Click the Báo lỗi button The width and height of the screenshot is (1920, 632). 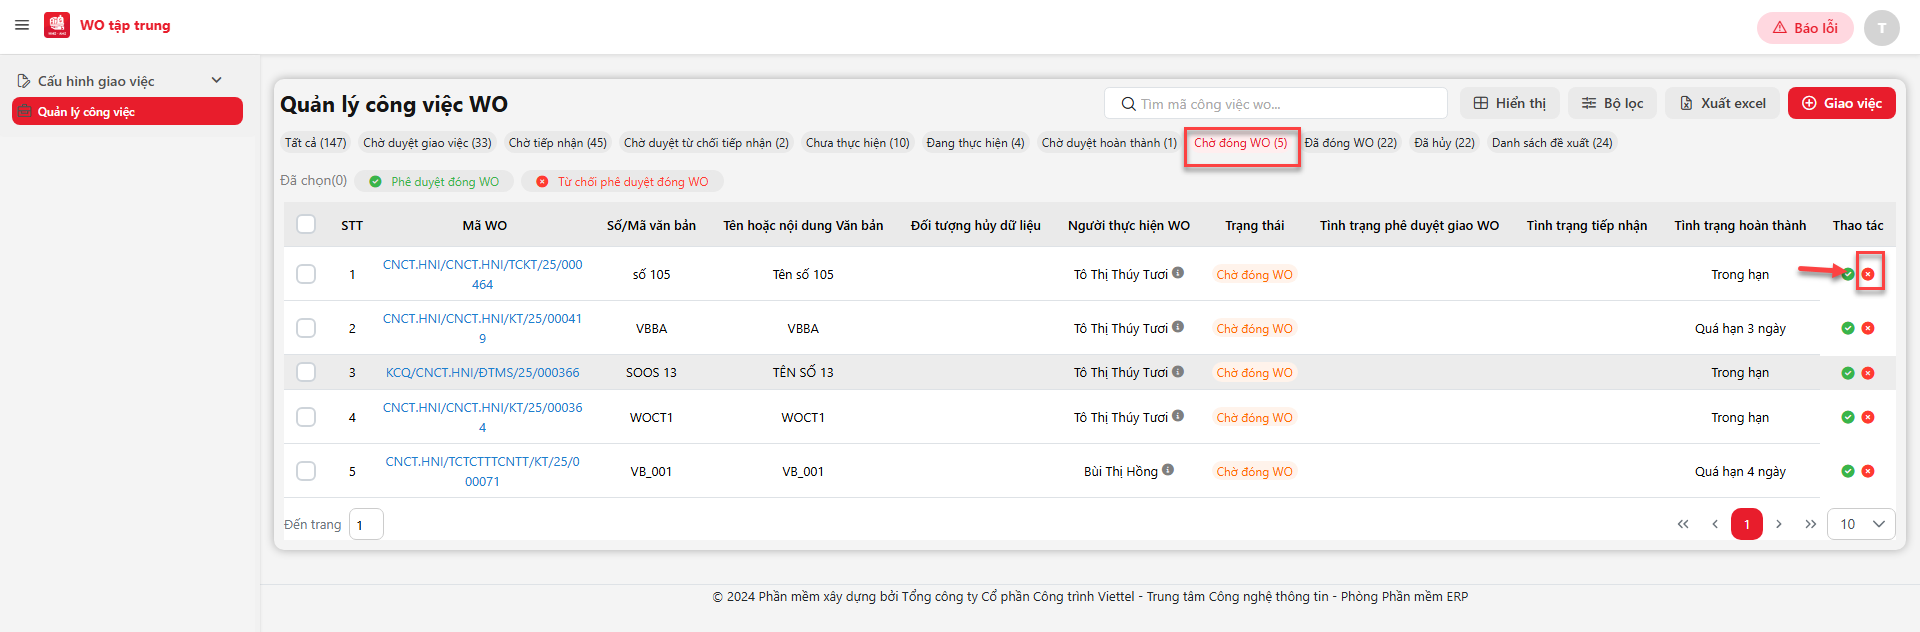pyautogui.click(x=1805, y=28)
